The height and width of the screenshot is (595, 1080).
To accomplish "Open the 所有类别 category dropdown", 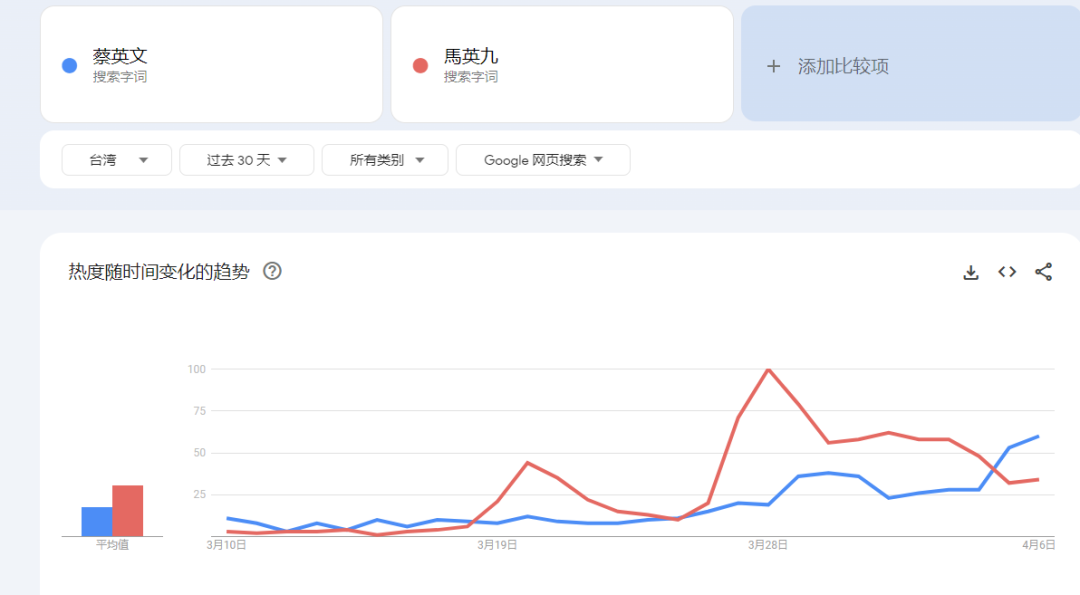I will point(385,160).
